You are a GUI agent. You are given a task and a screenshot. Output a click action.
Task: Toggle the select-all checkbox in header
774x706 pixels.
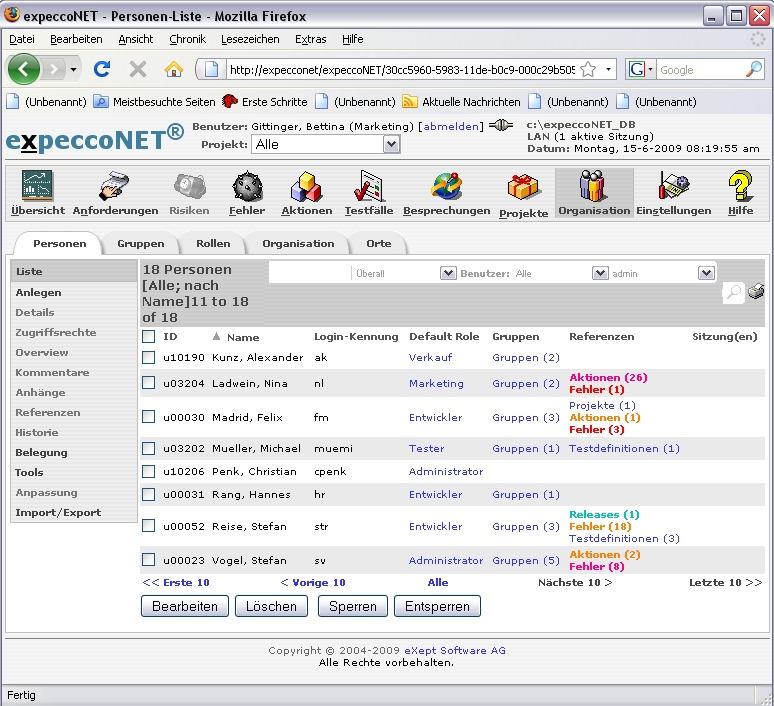(148, 337)
